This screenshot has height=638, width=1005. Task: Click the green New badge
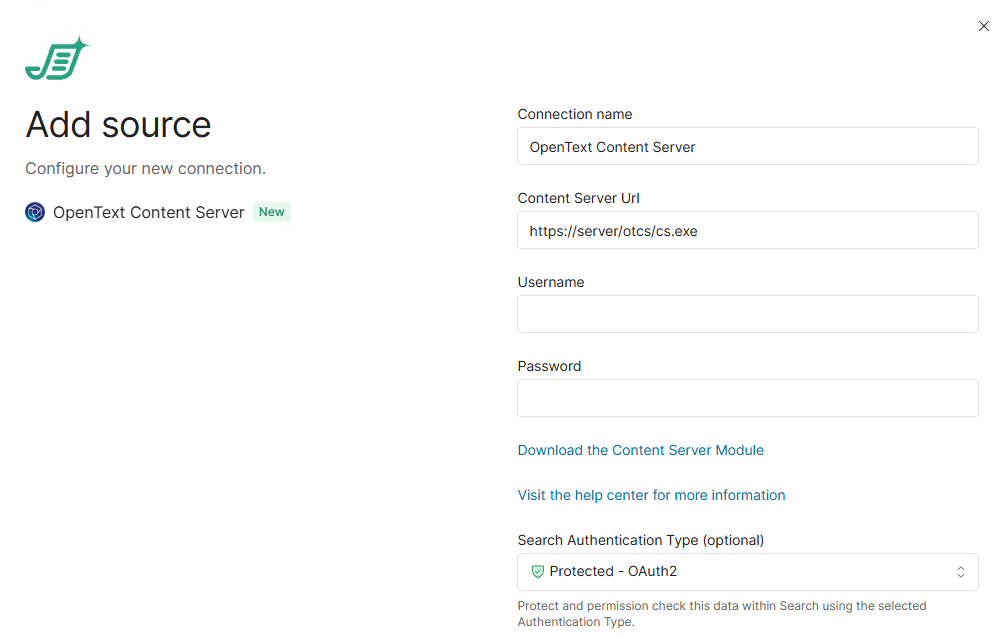pyautogui.click(x=272, y=212)
